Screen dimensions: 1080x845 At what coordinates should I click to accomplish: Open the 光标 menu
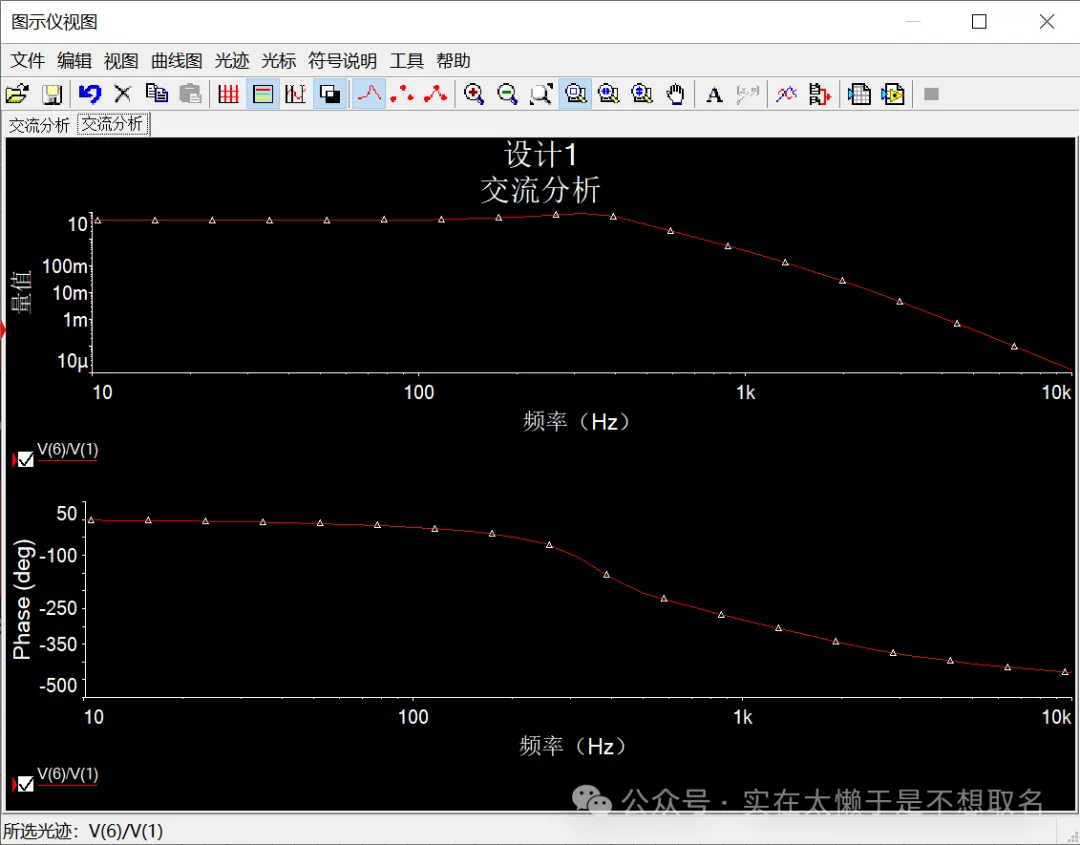coord(279,61)
